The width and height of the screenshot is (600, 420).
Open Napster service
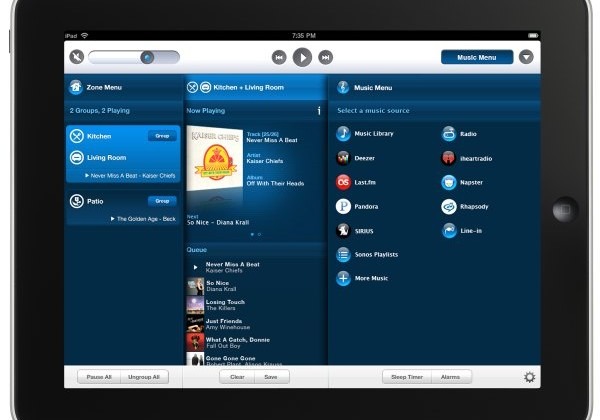pyautogui.click(x=462, y=182)
